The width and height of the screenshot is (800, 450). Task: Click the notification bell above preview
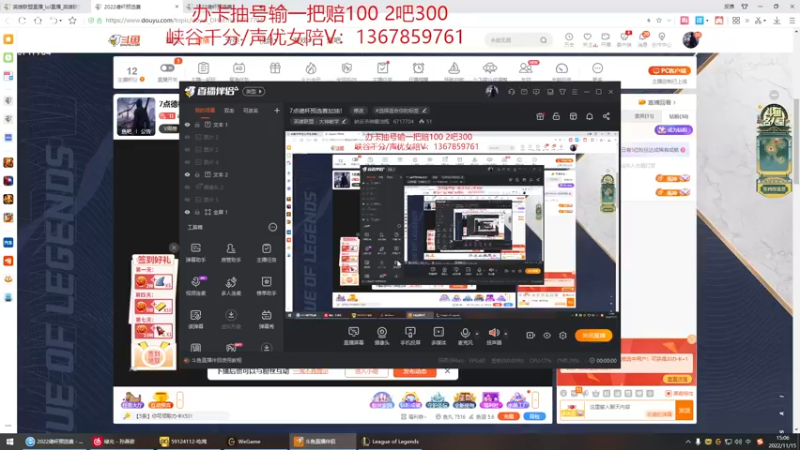pyautogui.click(x=589, y=116)
